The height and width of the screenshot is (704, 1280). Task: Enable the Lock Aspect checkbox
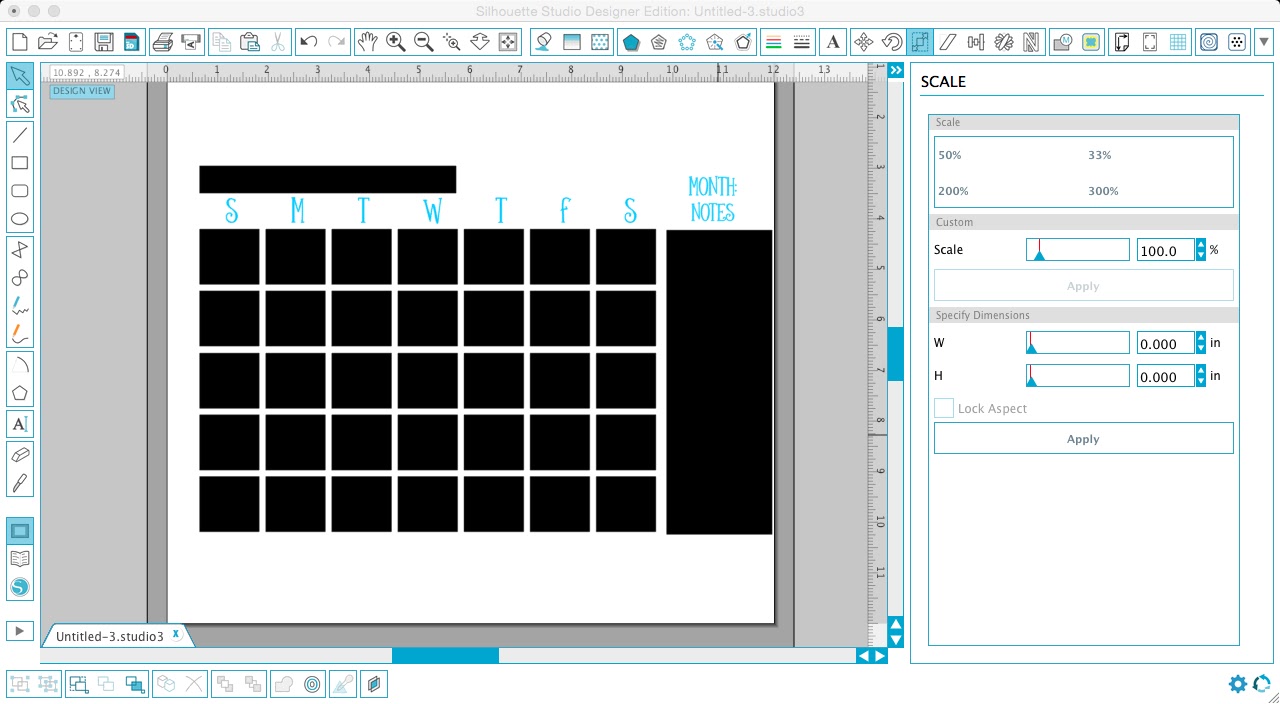(x=943, y=408)
